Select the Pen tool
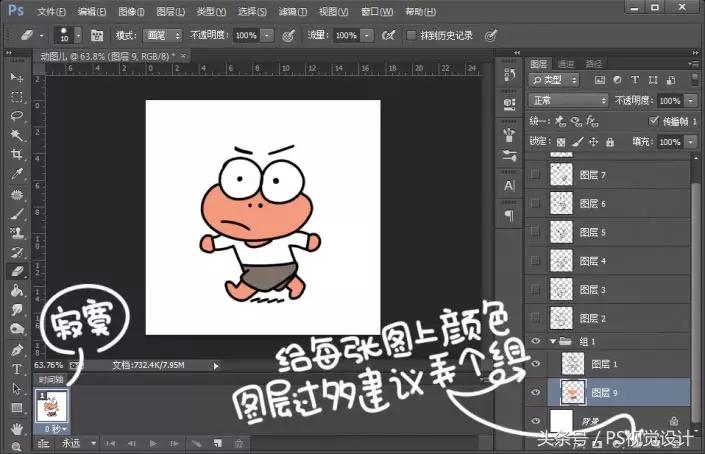The image size is (705, 454). (x=17, y=349)
